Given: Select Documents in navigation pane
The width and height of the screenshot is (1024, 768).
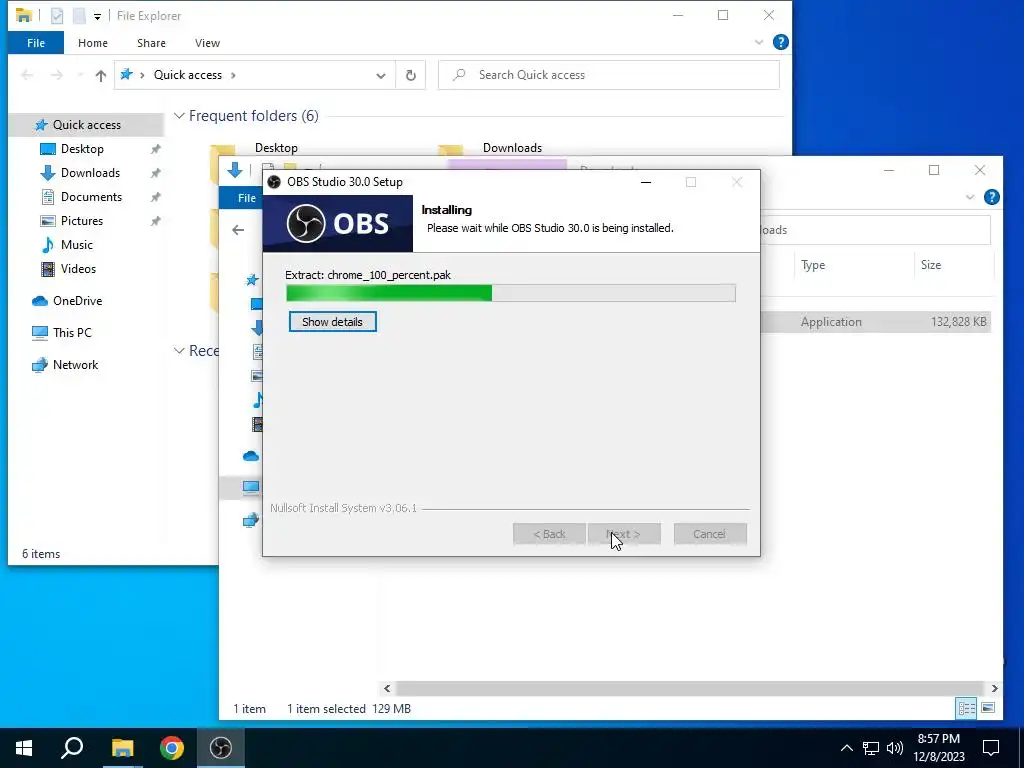Looking at the screenshot, I should [91, 197].
